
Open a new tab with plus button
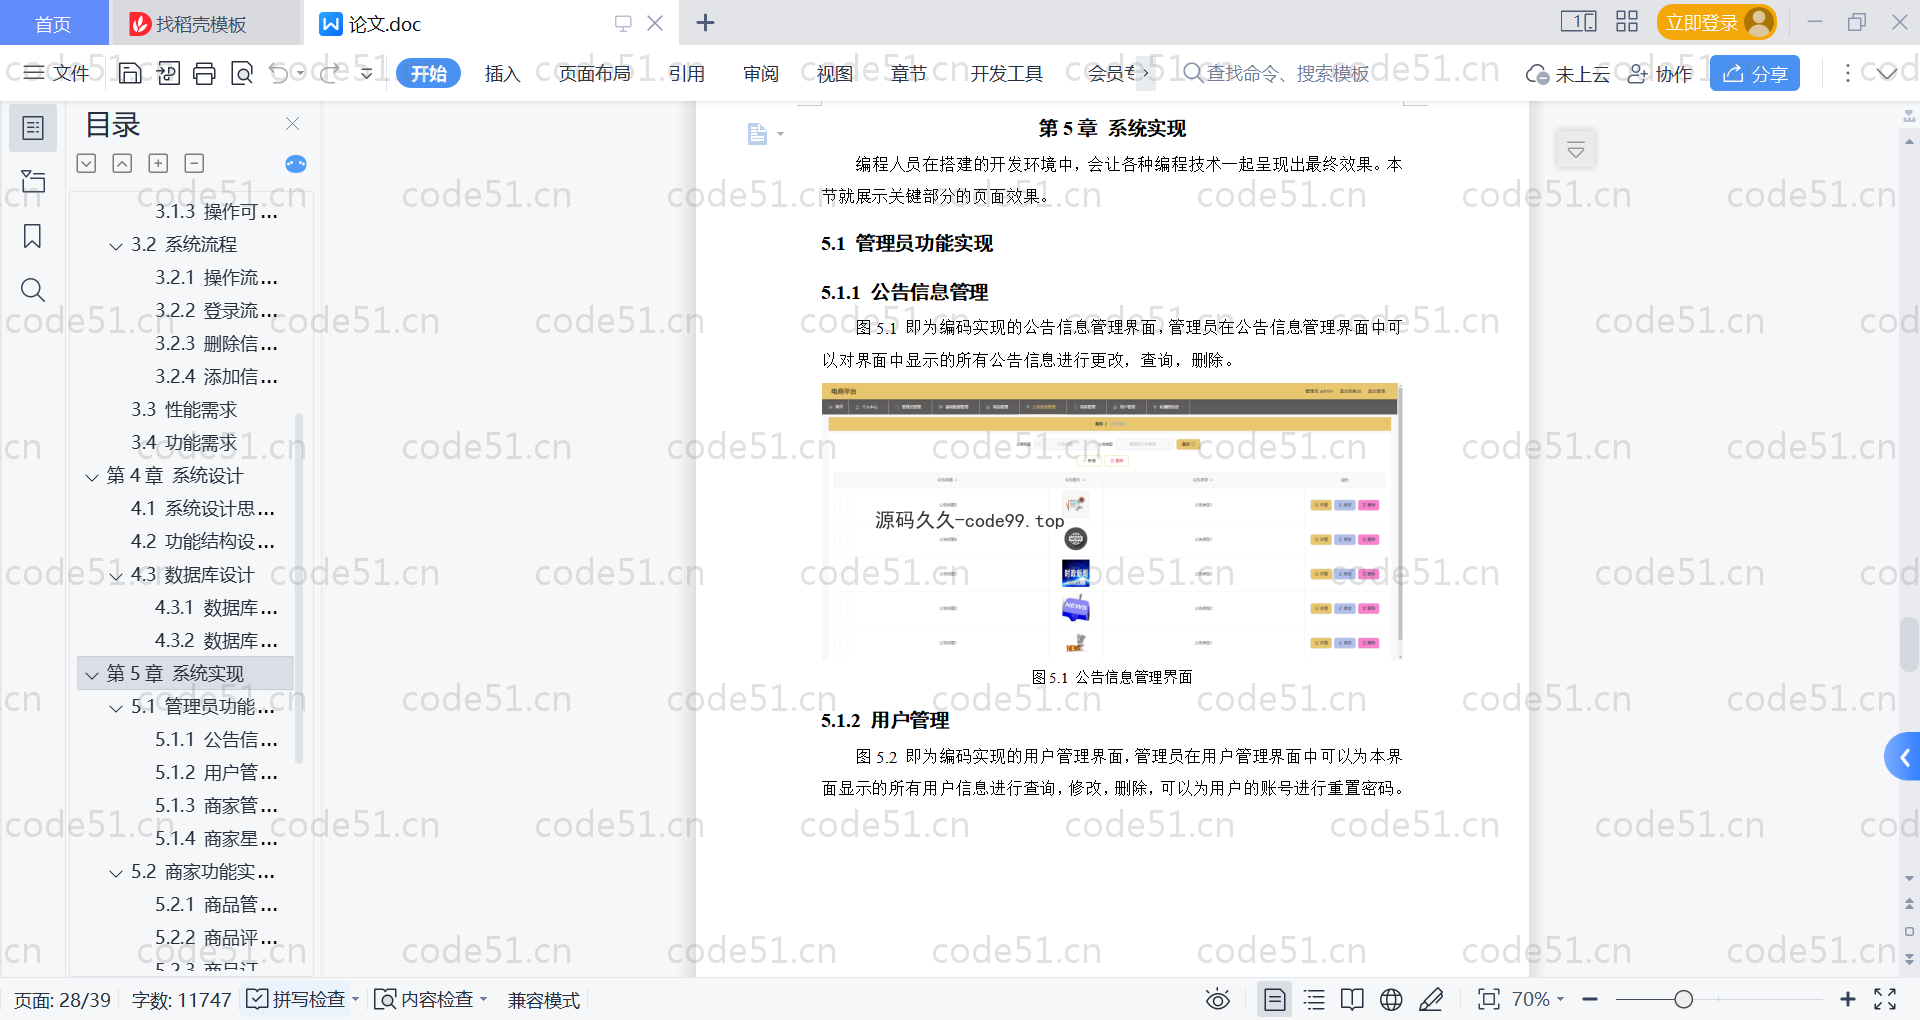tap(705, 23)
